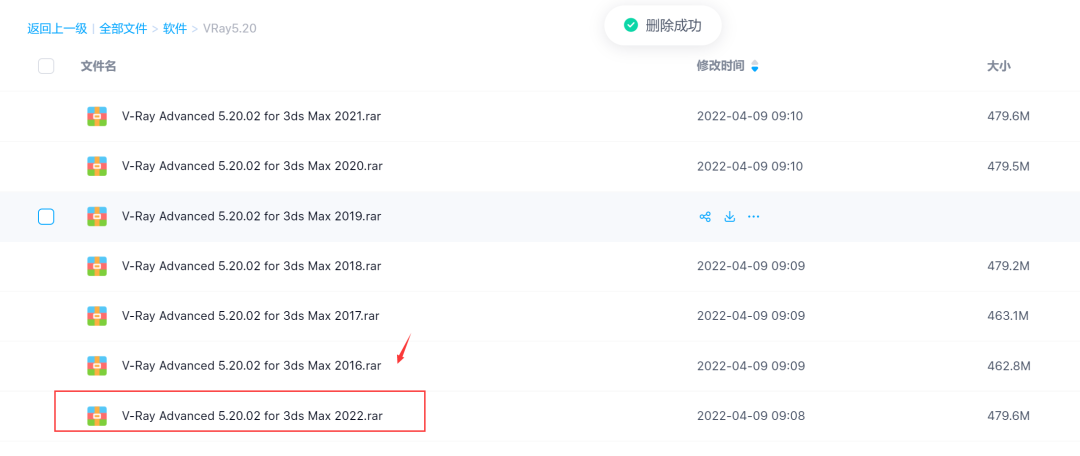
Task: Navigate to 全部文件 breadcrumb
Action: coord(125,28)
